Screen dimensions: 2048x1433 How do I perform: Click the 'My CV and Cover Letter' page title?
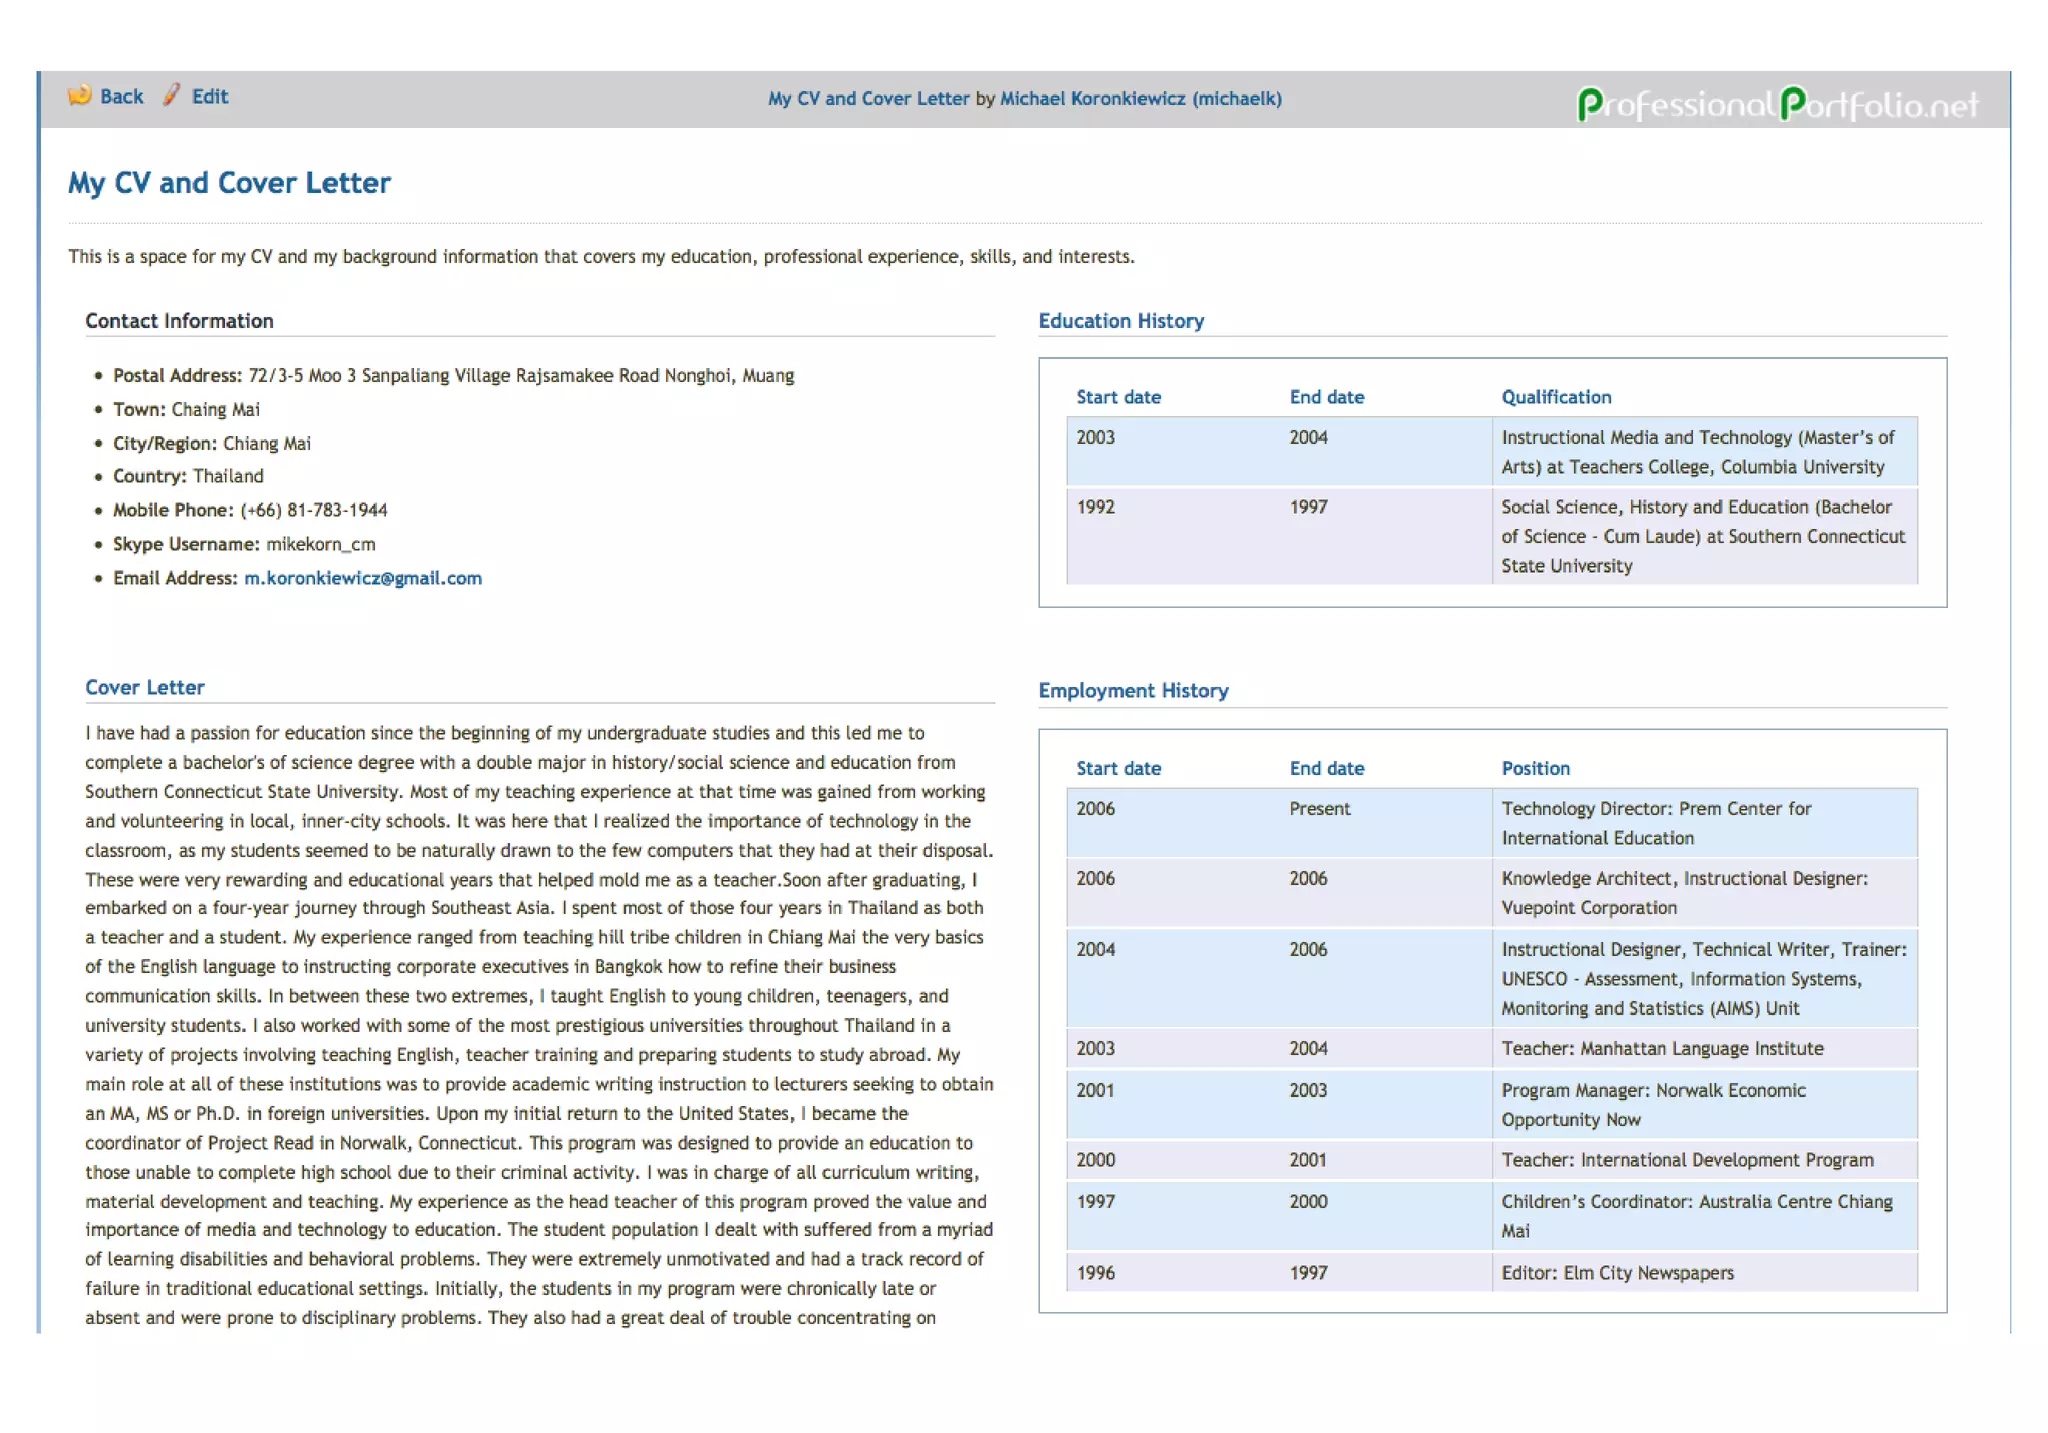pos(229,183)
